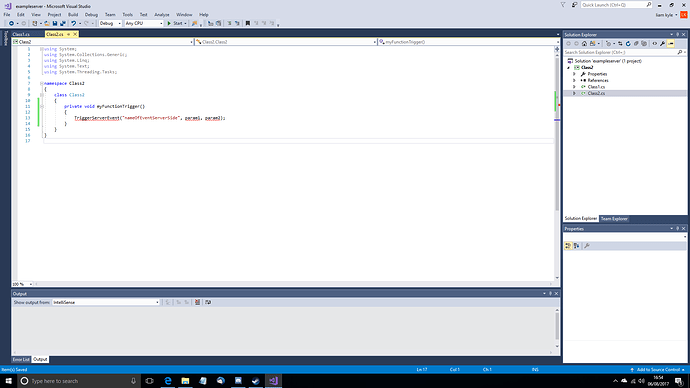Click the Collapse All icon in Solution Explorer
Viewport: 690px width, 388px height.
[636, 44]
